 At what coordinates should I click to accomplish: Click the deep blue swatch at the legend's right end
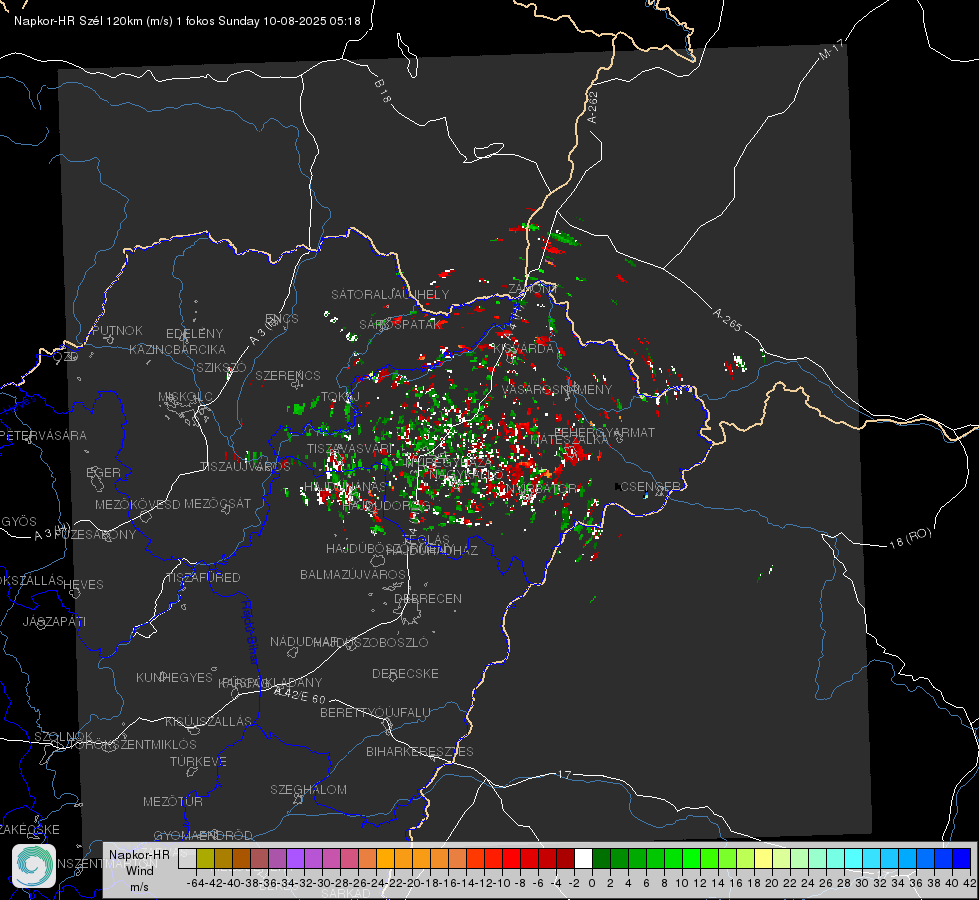(962, 858)
